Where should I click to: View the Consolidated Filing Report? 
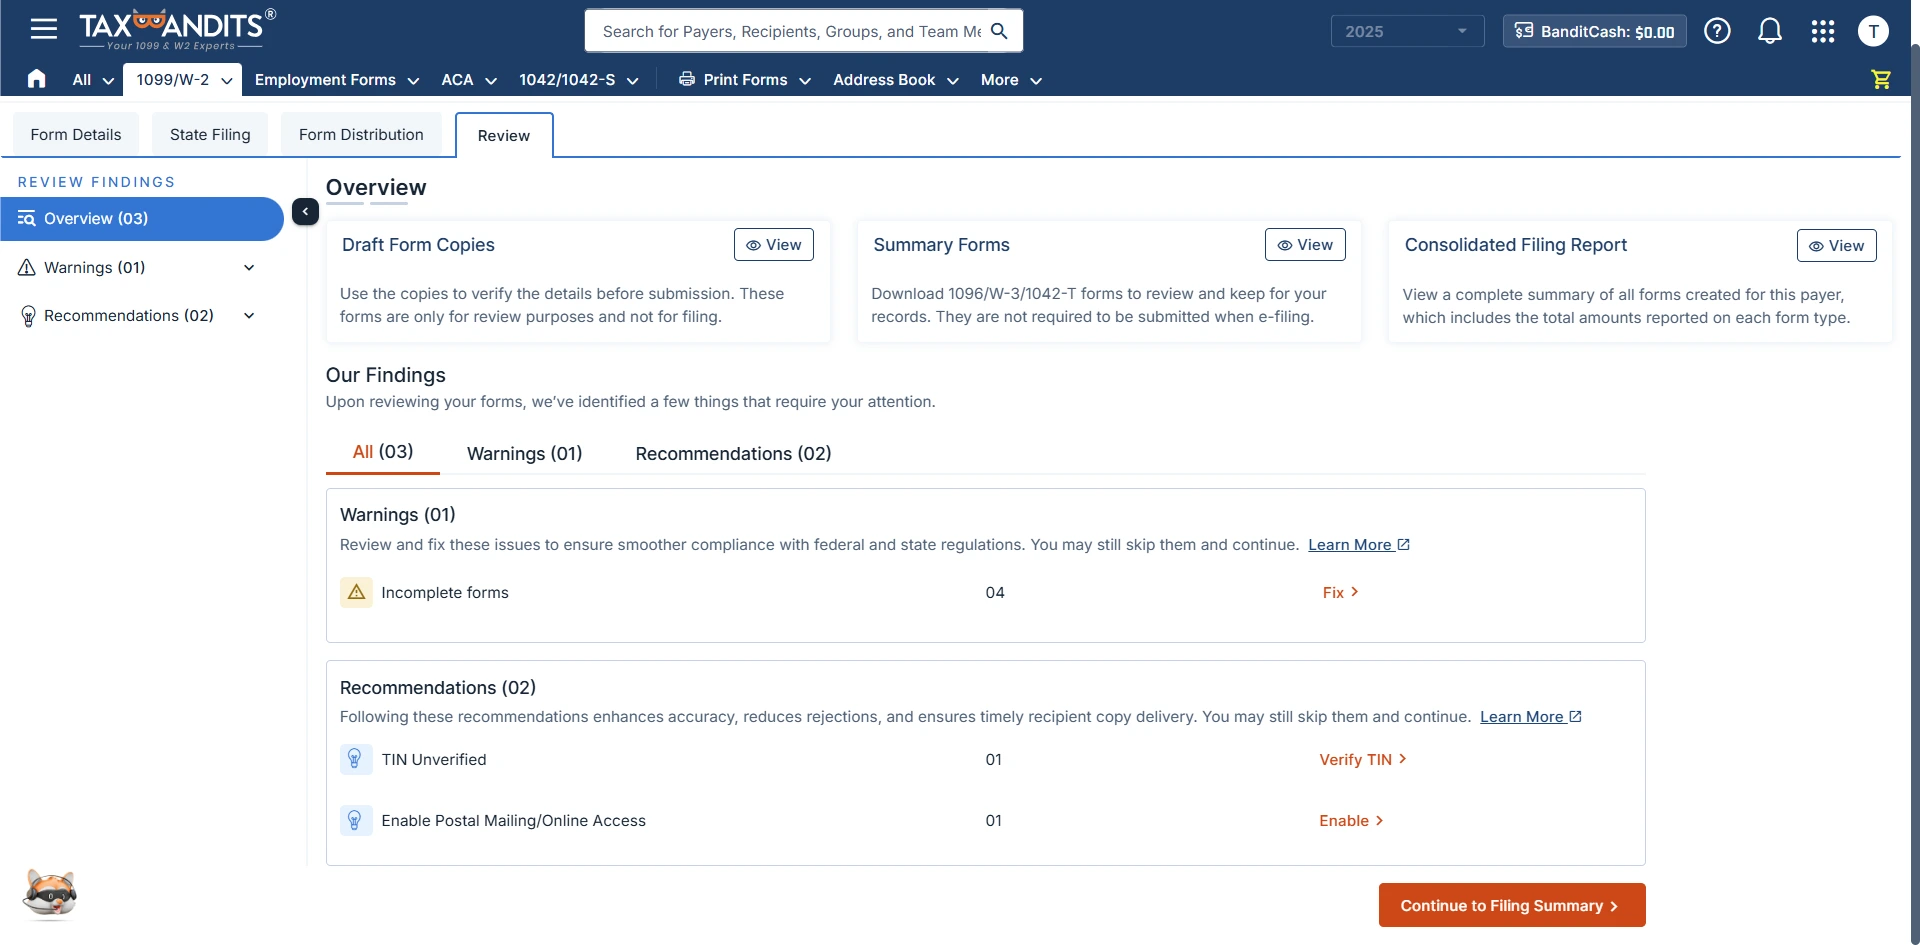1837,245
